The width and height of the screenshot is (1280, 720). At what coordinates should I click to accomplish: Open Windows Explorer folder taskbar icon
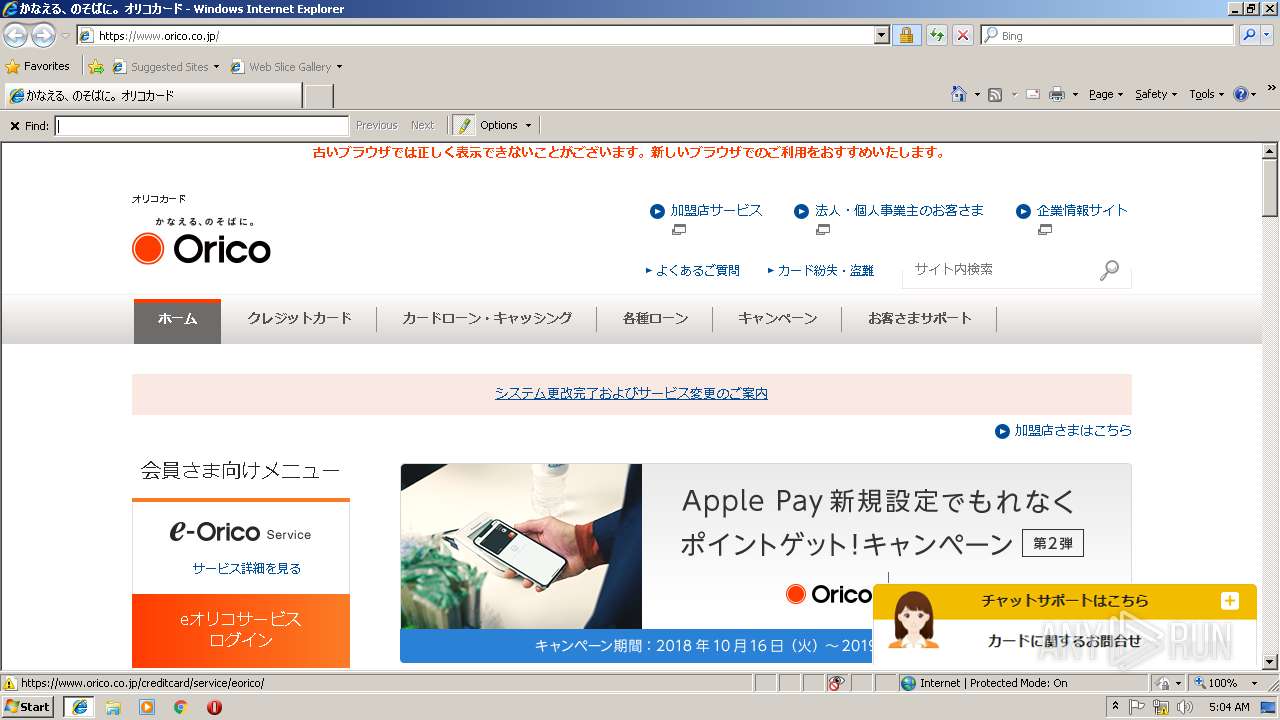113,707
